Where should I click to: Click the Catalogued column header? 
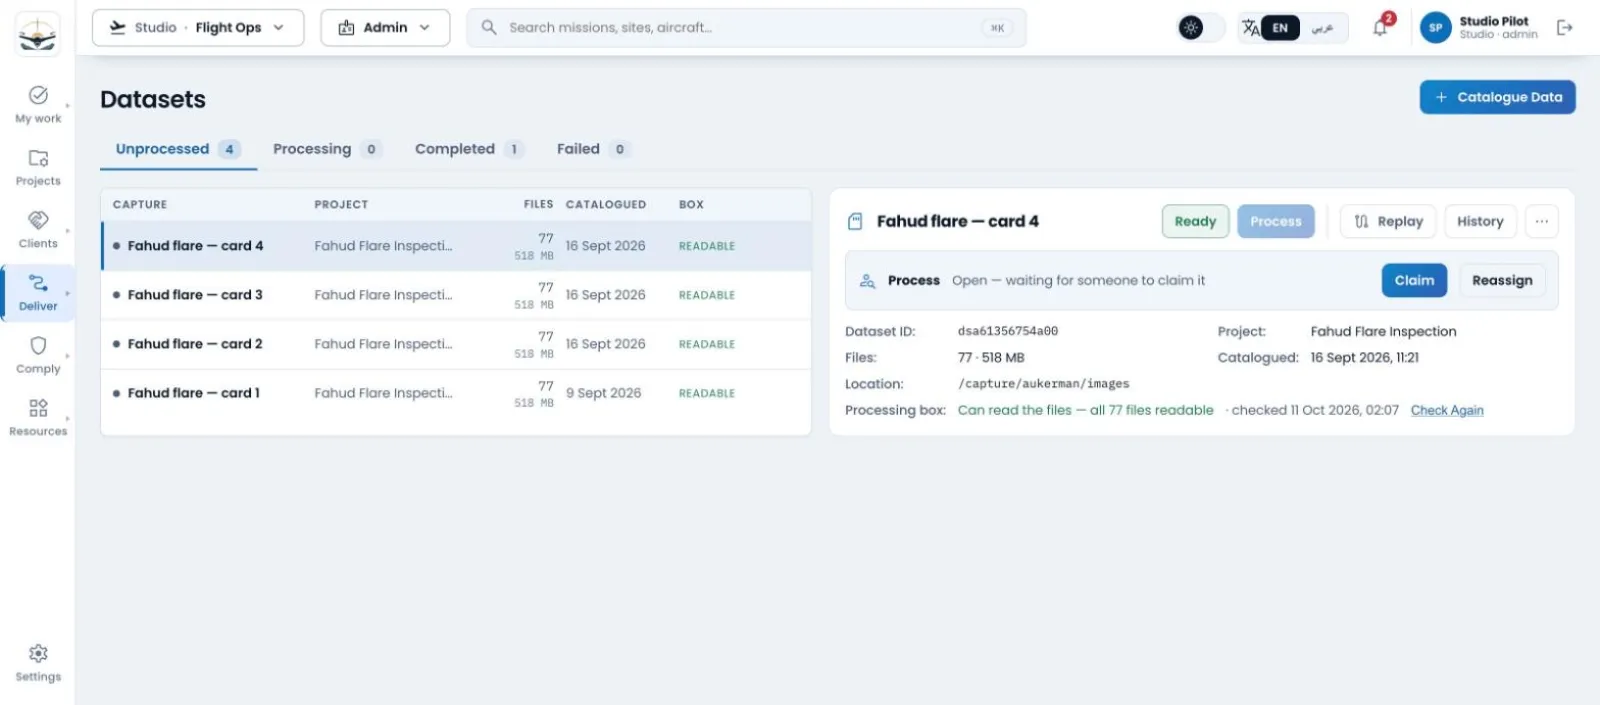[606, 204]
